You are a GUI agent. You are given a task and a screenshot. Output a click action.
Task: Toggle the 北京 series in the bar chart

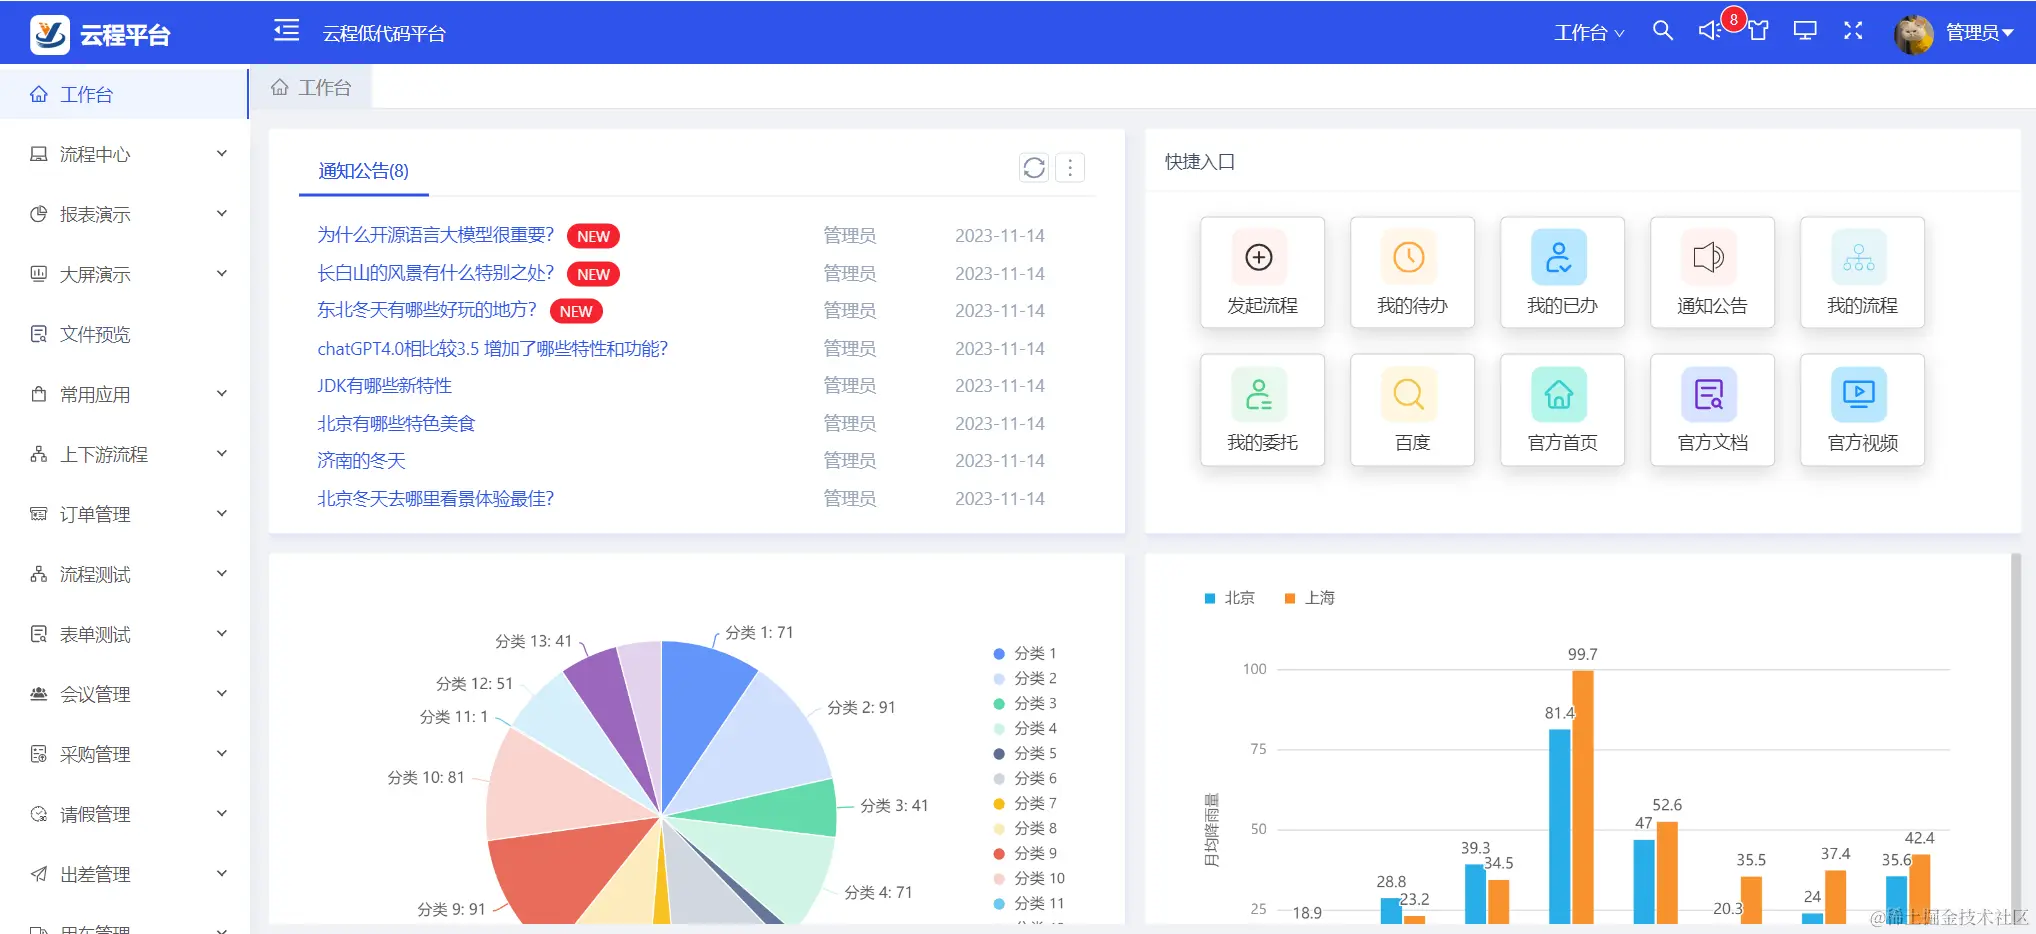[1229, 597]
